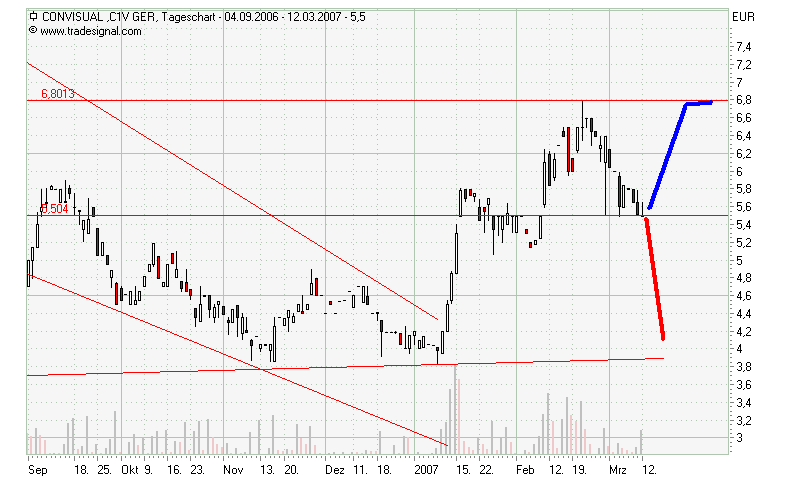The height and width of the screenshot is (487, 786).
Task: Click the candlestick peak touching 6,8 resistance line
Action: click(583, 104)
